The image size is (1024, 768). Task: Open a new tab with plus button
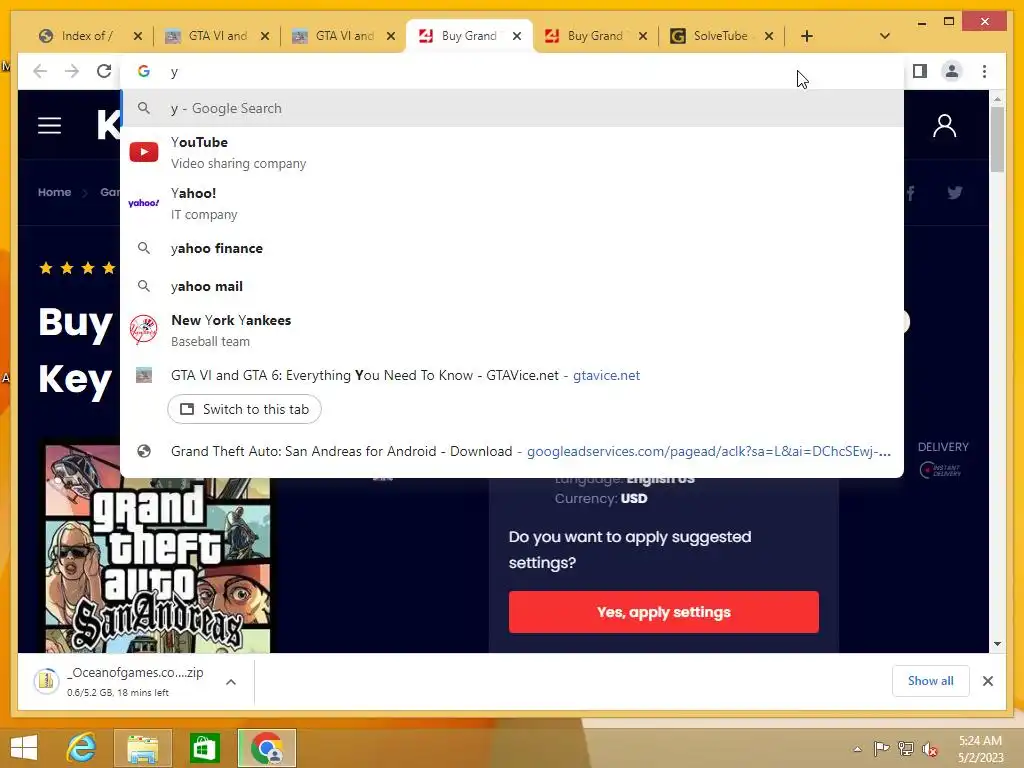807,36
